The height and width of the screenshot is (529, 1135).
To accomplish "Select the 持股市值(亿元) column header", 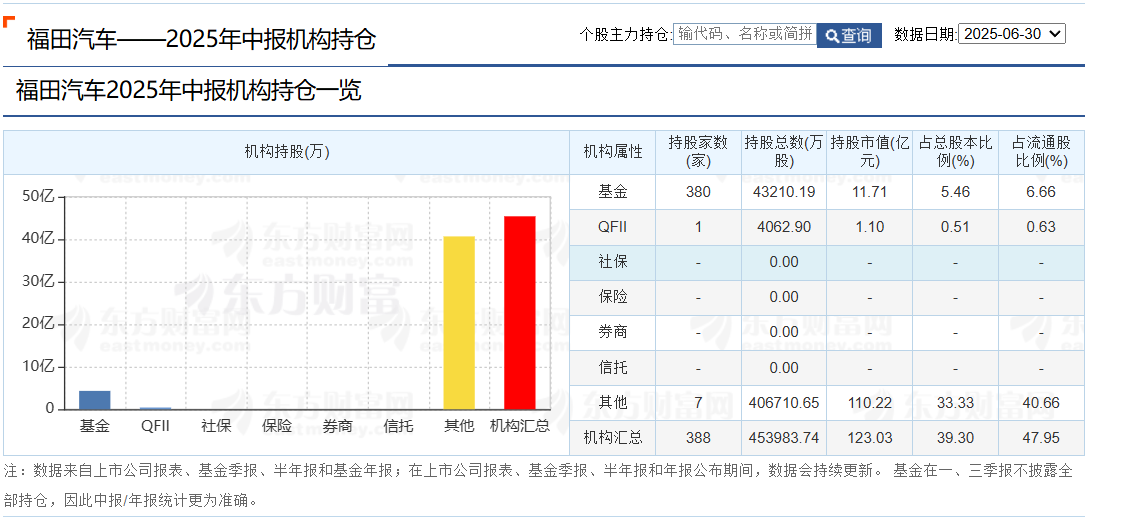I will coord(869,152).
